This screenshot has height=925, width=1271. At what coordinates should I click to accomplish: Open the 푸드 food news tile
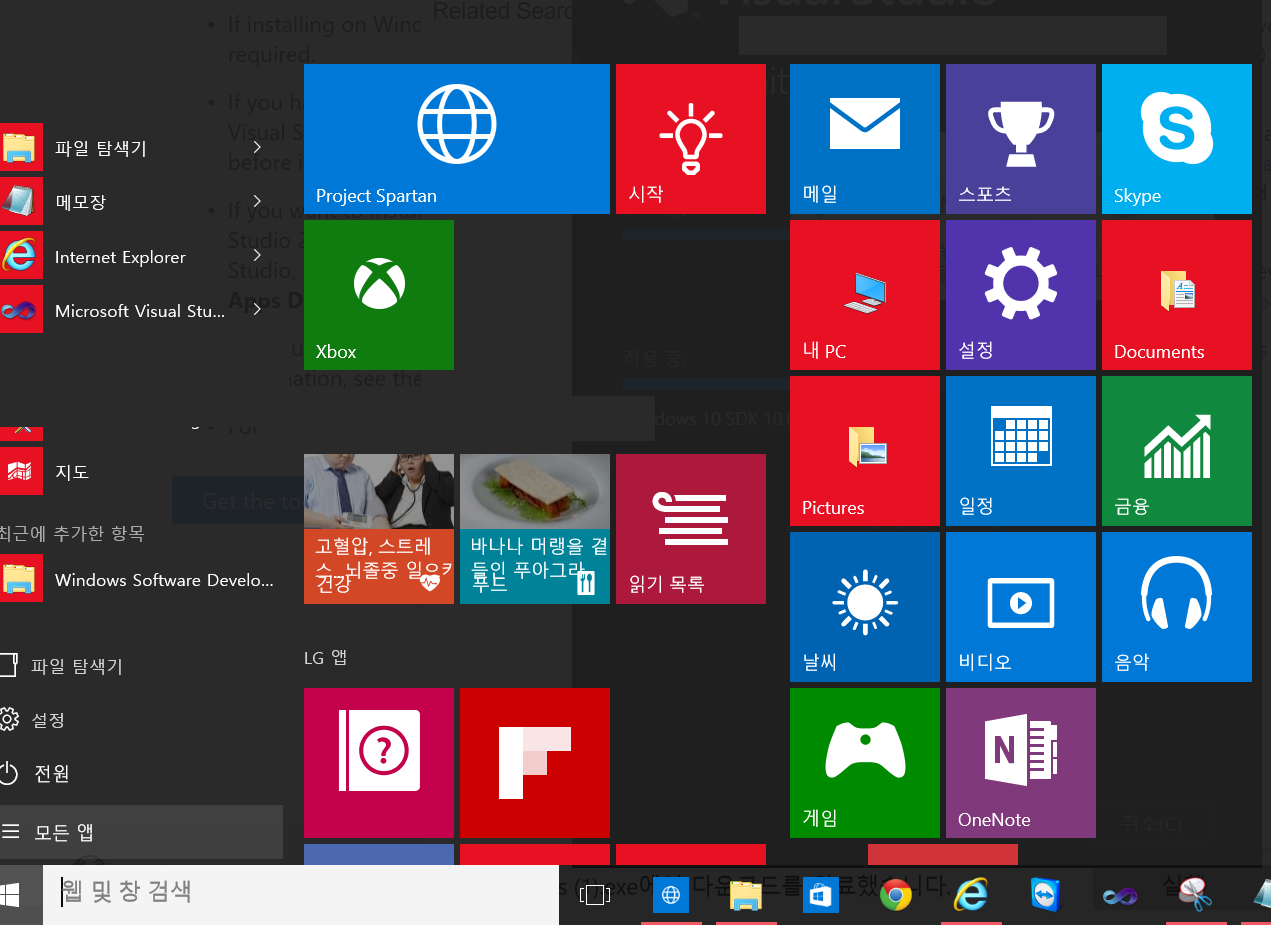pyautogui.click(x=535, y=529)
